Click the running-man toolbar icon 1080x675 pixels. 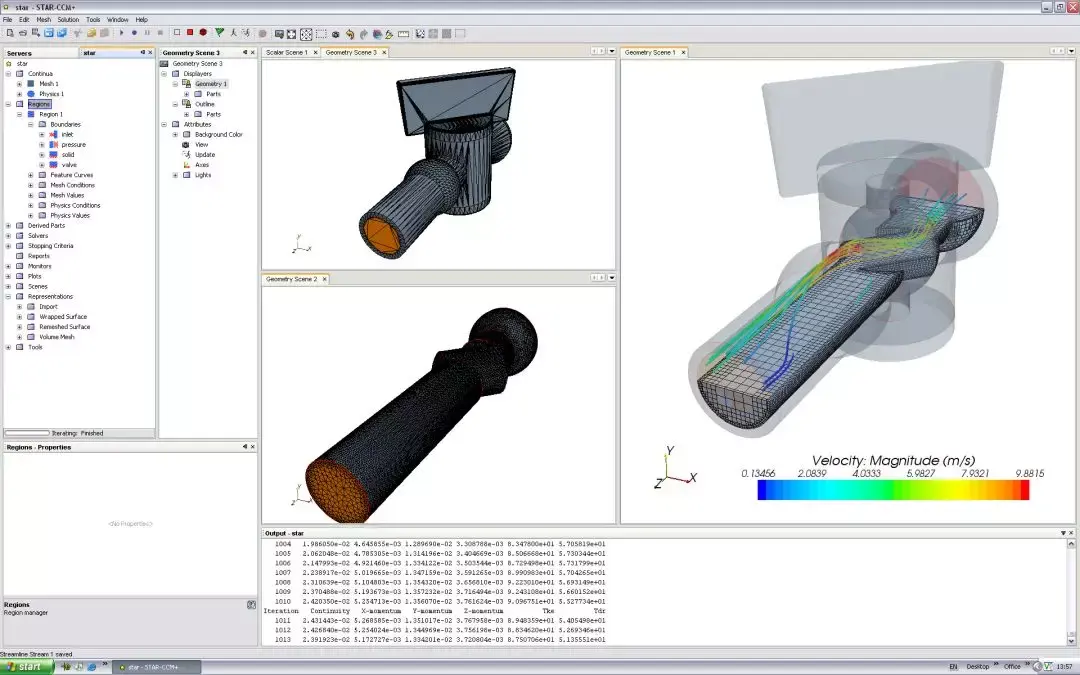coord(233,32)
